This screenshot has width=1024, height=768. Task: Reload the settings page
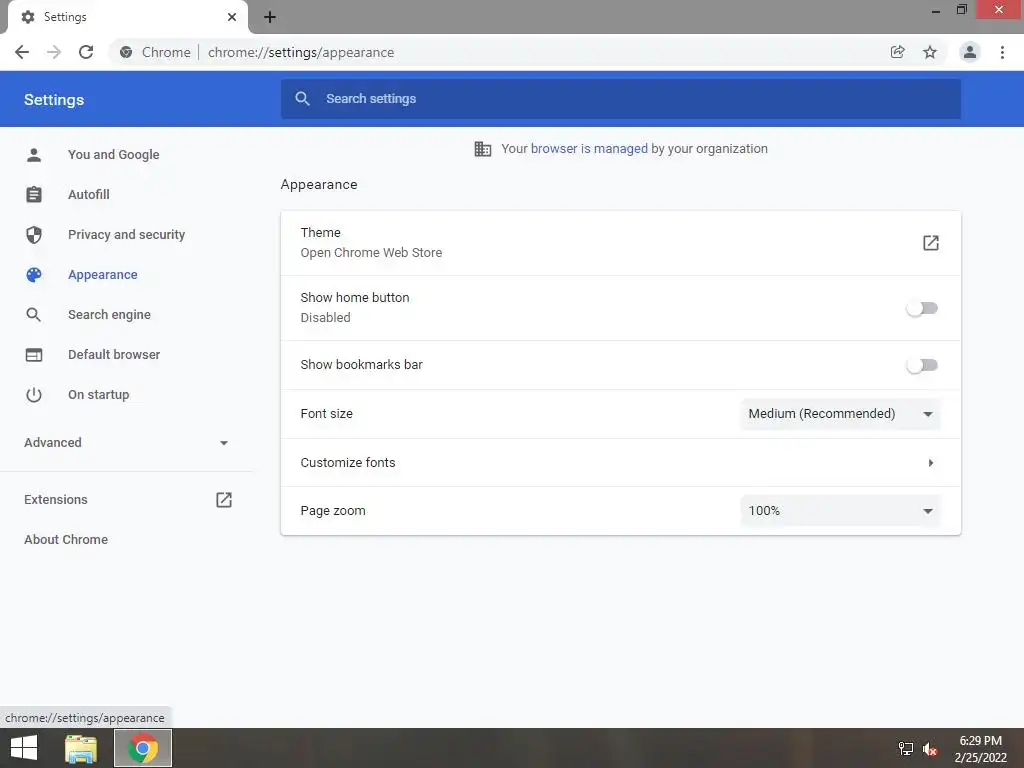pyautogui.click(x=86, y=52)
